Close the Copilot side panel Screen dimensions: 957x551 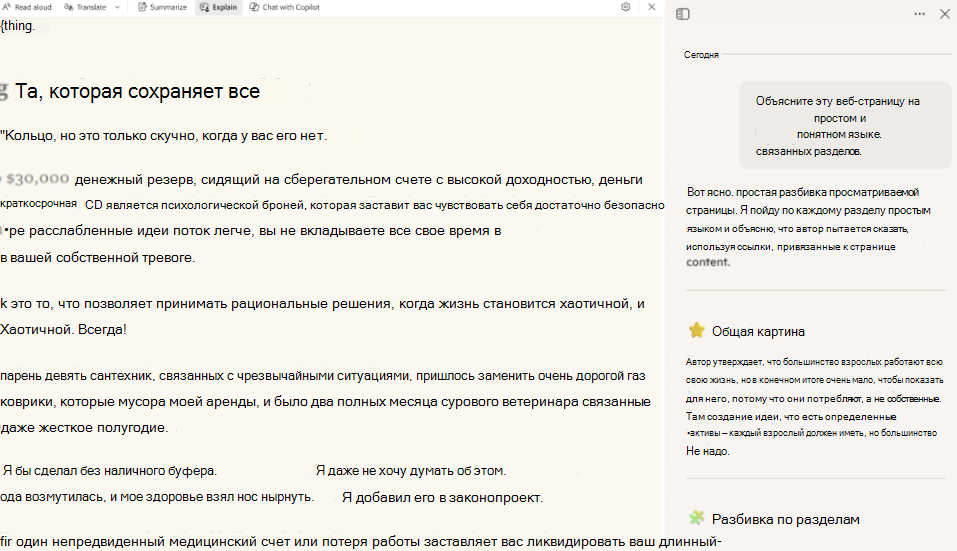click(945, 14)
